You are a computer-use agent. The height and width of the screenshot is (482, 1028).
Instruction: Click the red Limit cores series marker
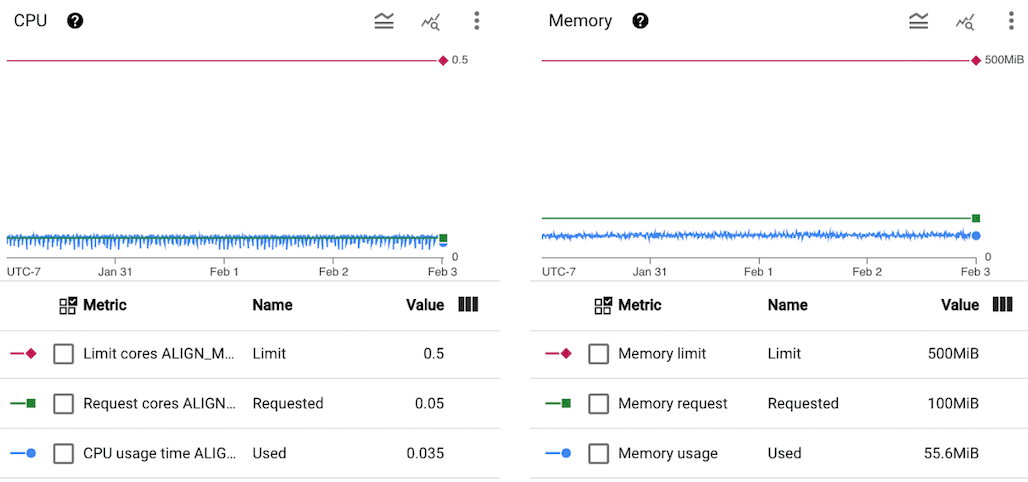(x=24, y=354)
